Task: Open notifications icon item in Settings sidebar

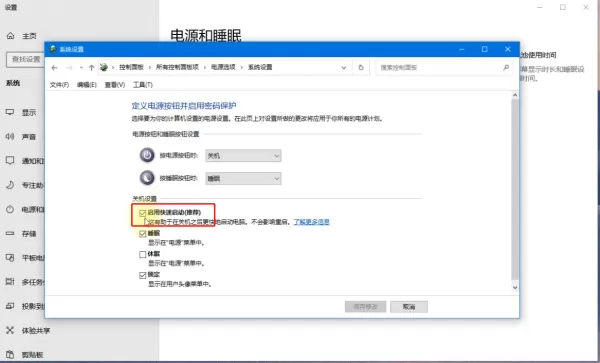Action: pyautogui.click(x=10, y=161)
